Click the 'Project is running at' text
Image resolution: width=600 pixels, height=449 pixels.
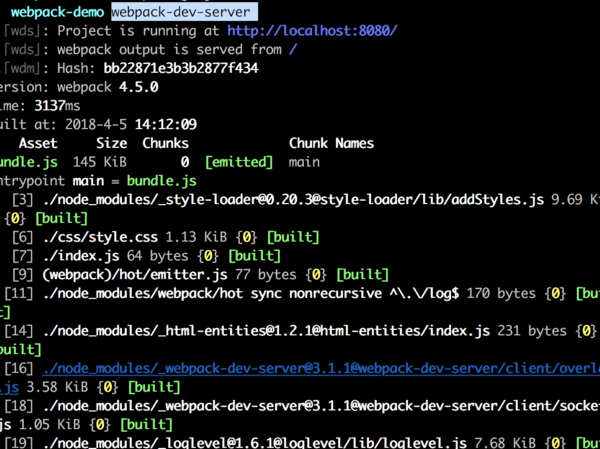(138, 31)
